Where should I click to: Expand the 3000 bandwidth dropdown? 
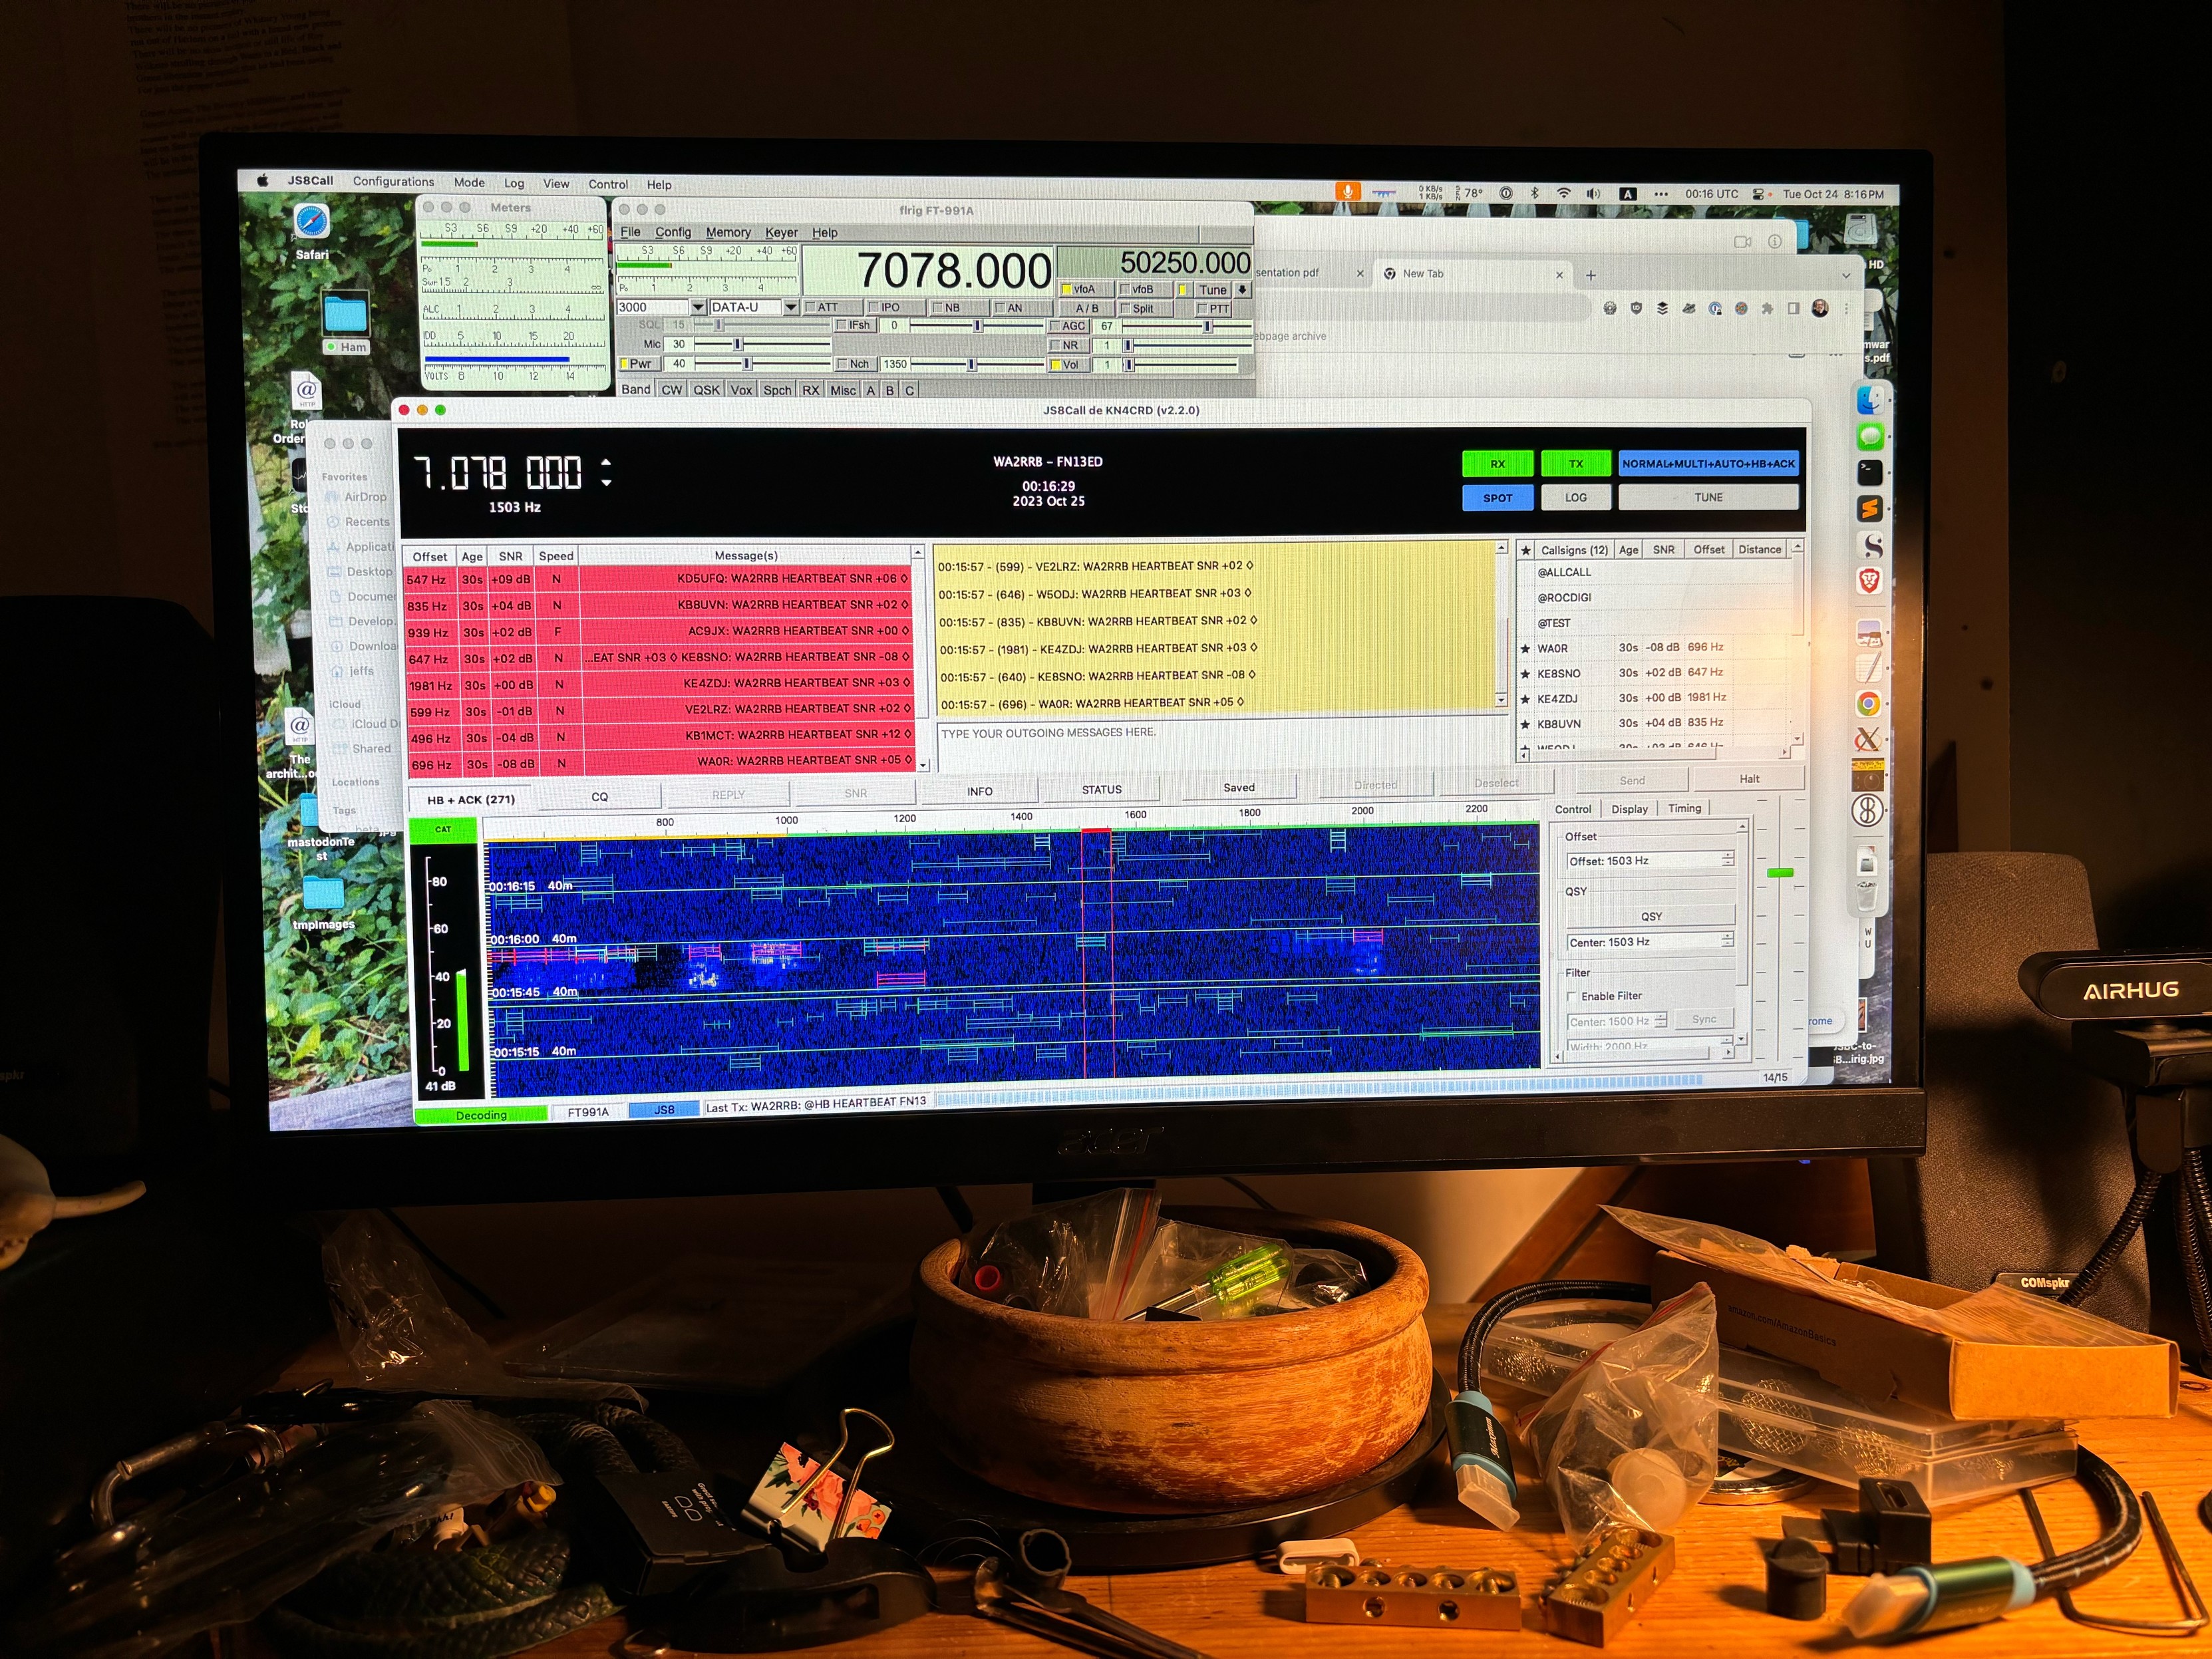click(x=698, y=308)
